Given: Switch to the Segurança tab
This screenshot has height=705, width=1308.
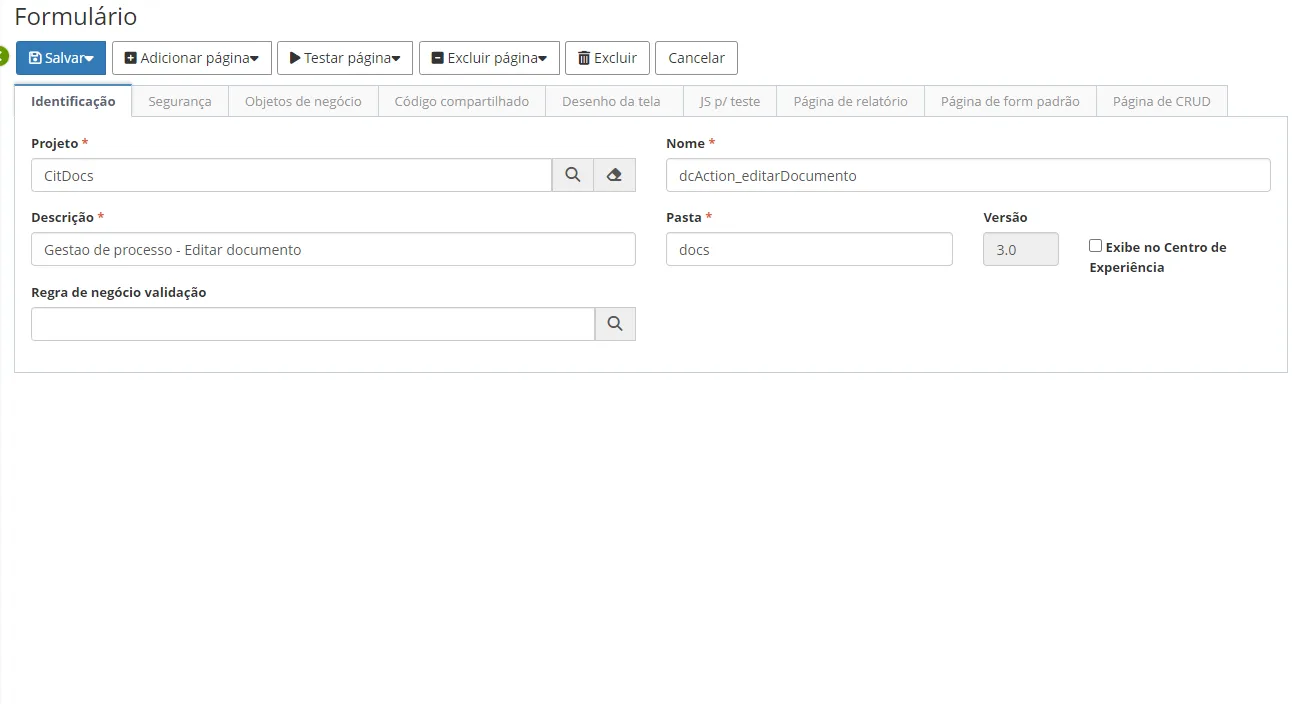Looking at the screenshot, I should [180, 101].
